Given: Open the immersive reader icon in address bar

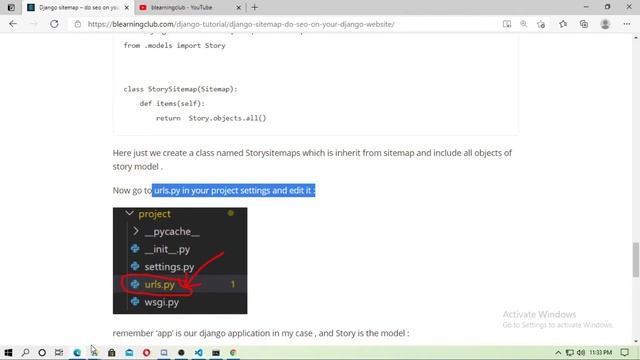Looking at the screenshot, I should pyautogui.click(x=507, y=24).
